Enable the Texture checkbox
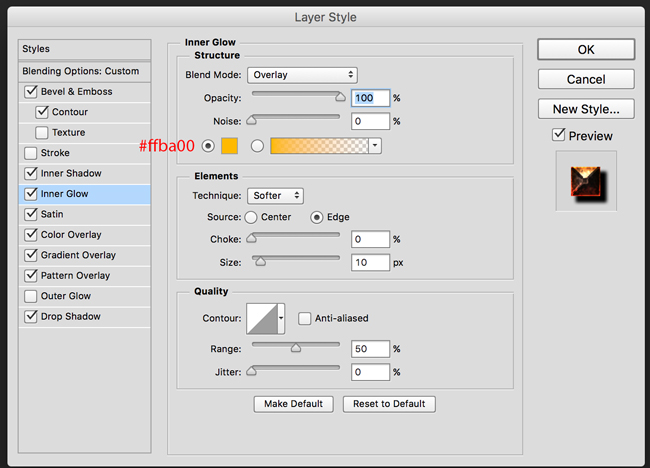The width and height of the screenshot is (650, 468). [42, 133]
